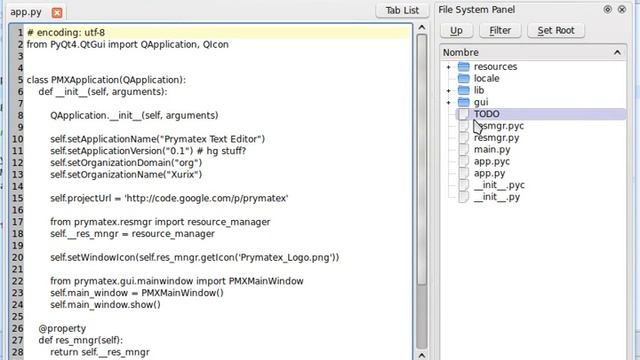
Task: Select the locale folder name
Action: click(487, 78)
